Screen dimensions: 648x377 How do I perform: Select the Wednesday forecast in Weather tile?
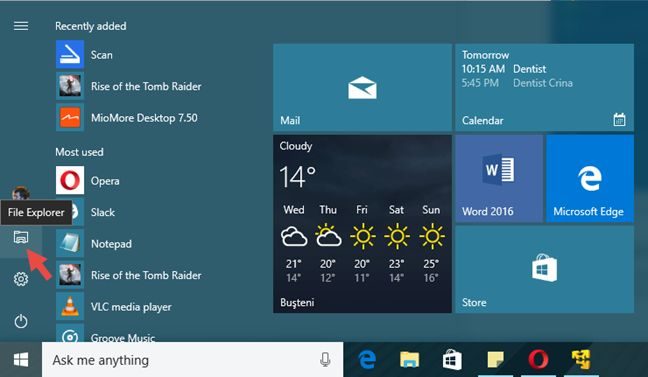pos(294,244)
